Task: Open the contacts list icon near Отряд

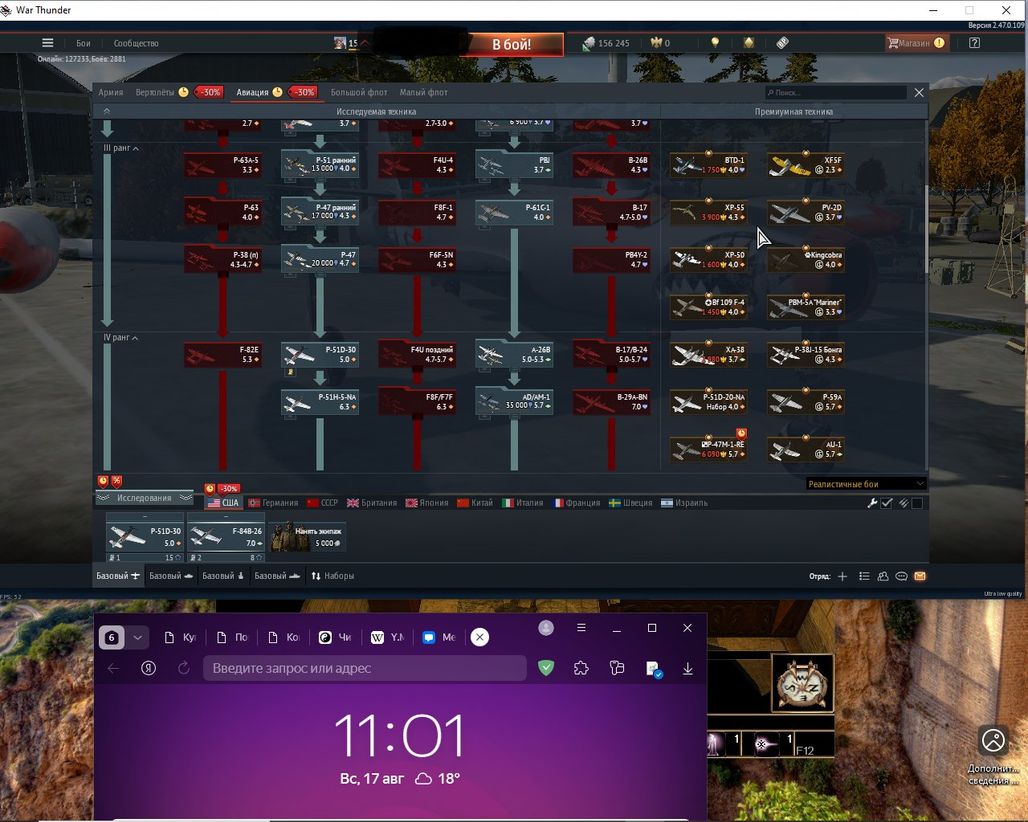Action: 864,576
